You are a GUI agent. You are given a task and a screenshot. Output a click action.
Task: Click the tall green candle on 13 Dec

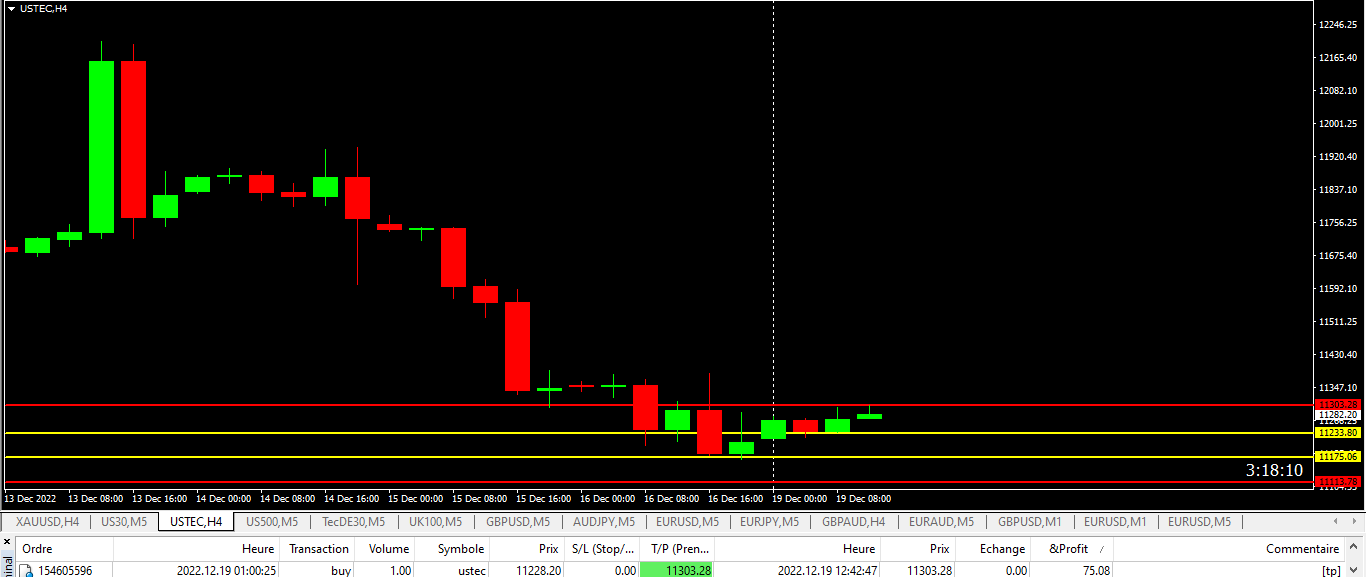click(101, 147)
